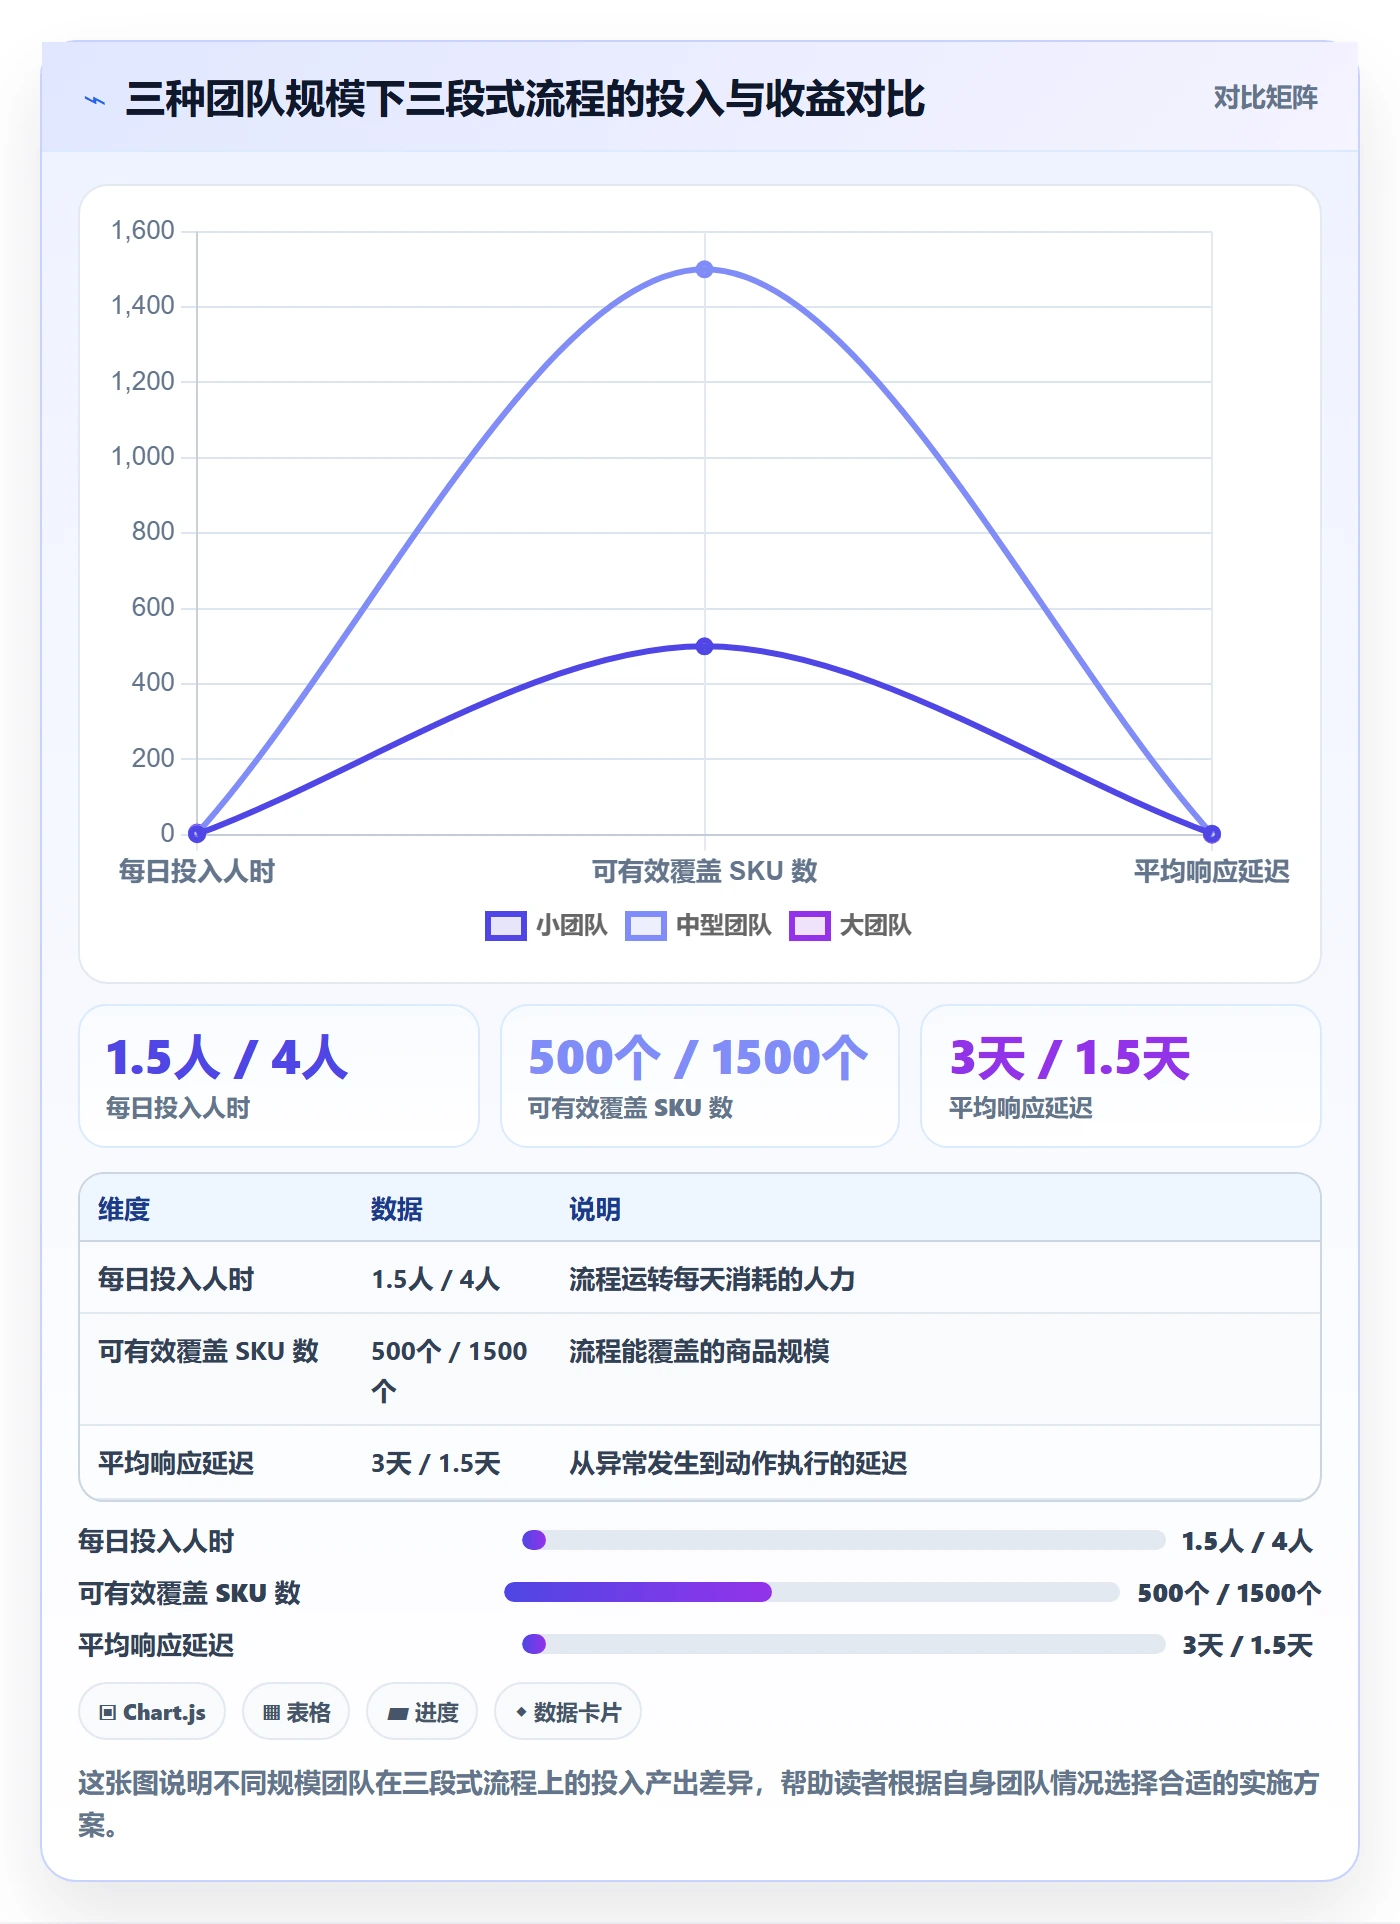Click the 500个 / 1500个 stat card value
This screenshot has width=1400, height=1924.
[x=698, y=1058]
